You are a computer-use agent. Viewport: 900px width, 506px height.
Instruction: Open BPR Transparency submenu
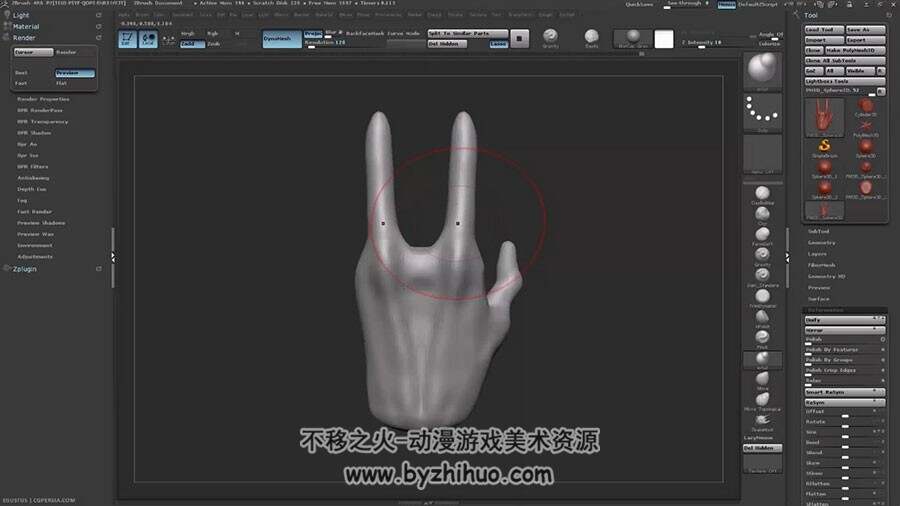[x=42, y=122]
